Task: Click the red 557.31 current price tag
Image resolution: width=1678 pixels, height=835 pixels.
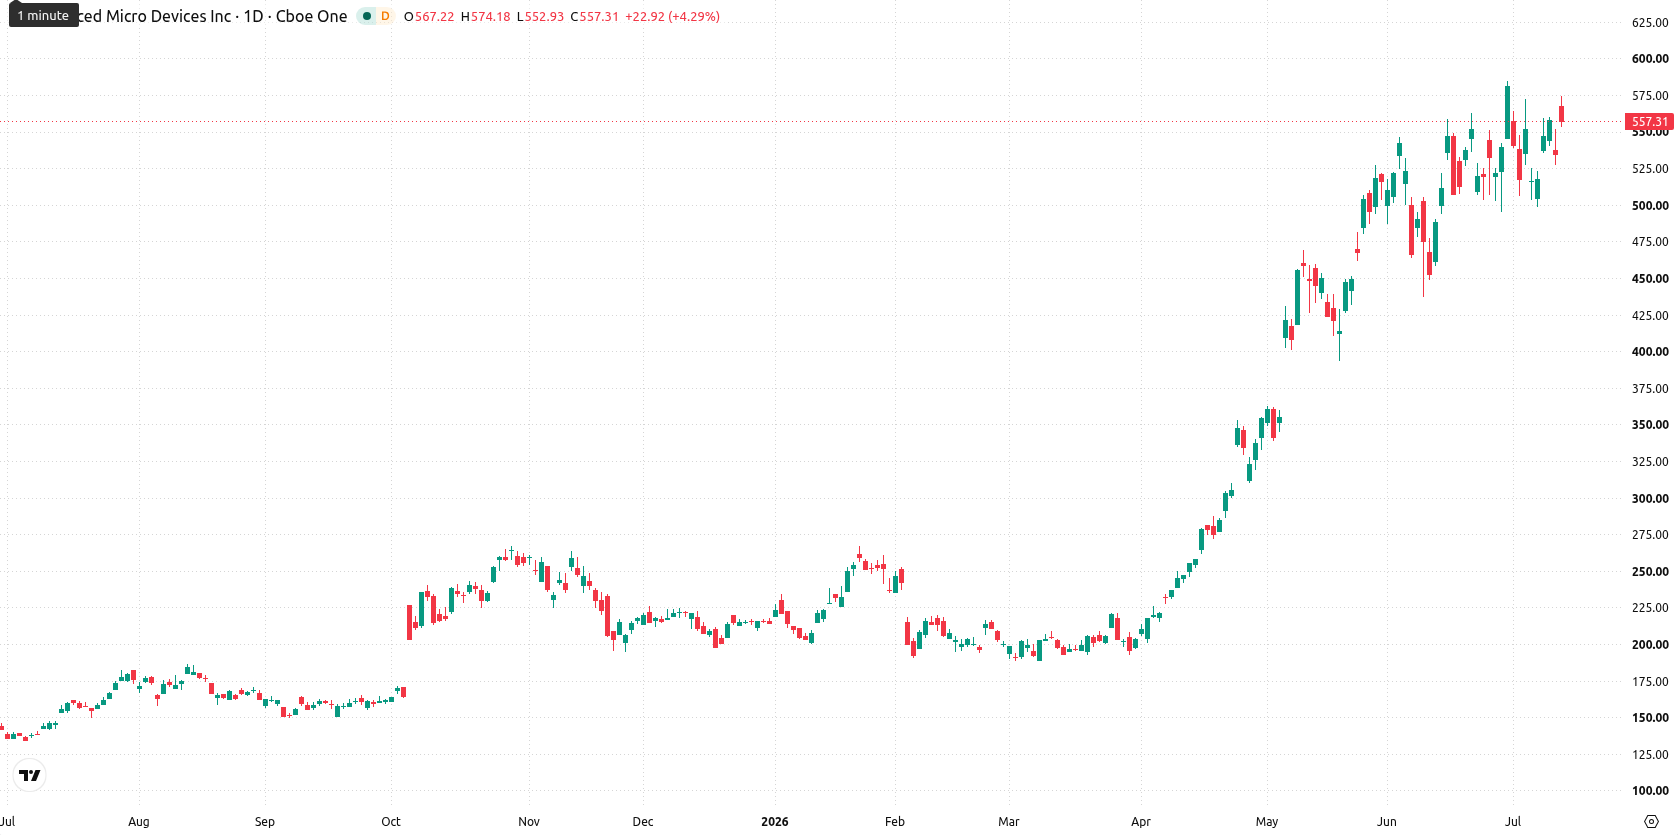Action: (x=1650, y=122)
